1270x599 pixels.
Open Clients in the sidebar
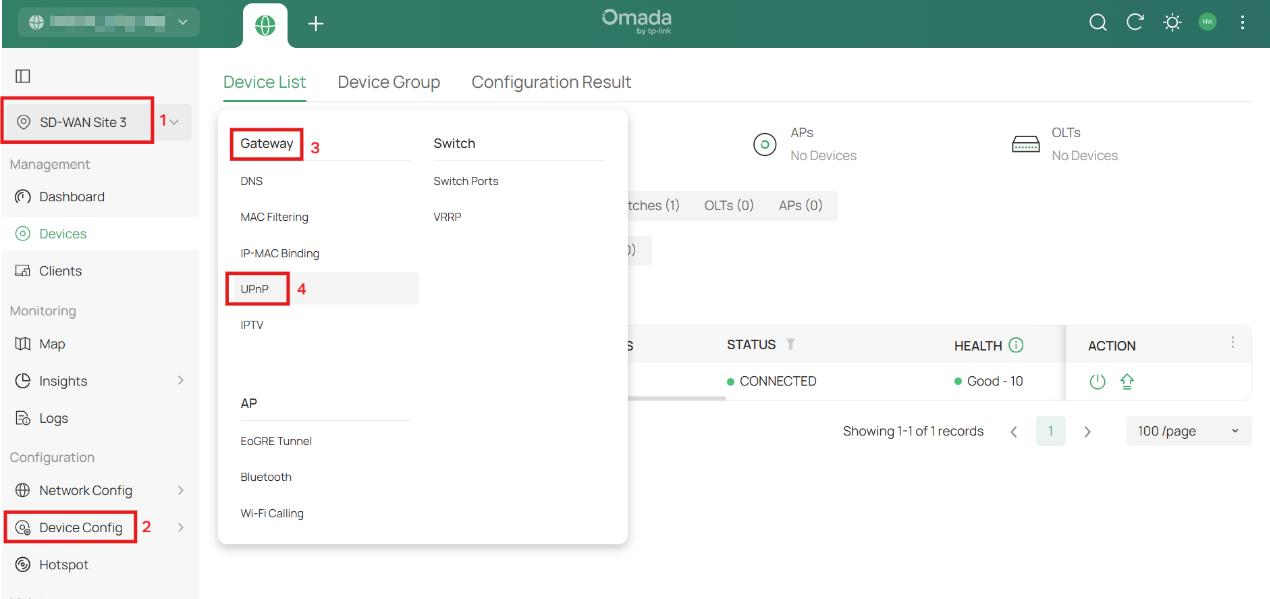[61, 271]
